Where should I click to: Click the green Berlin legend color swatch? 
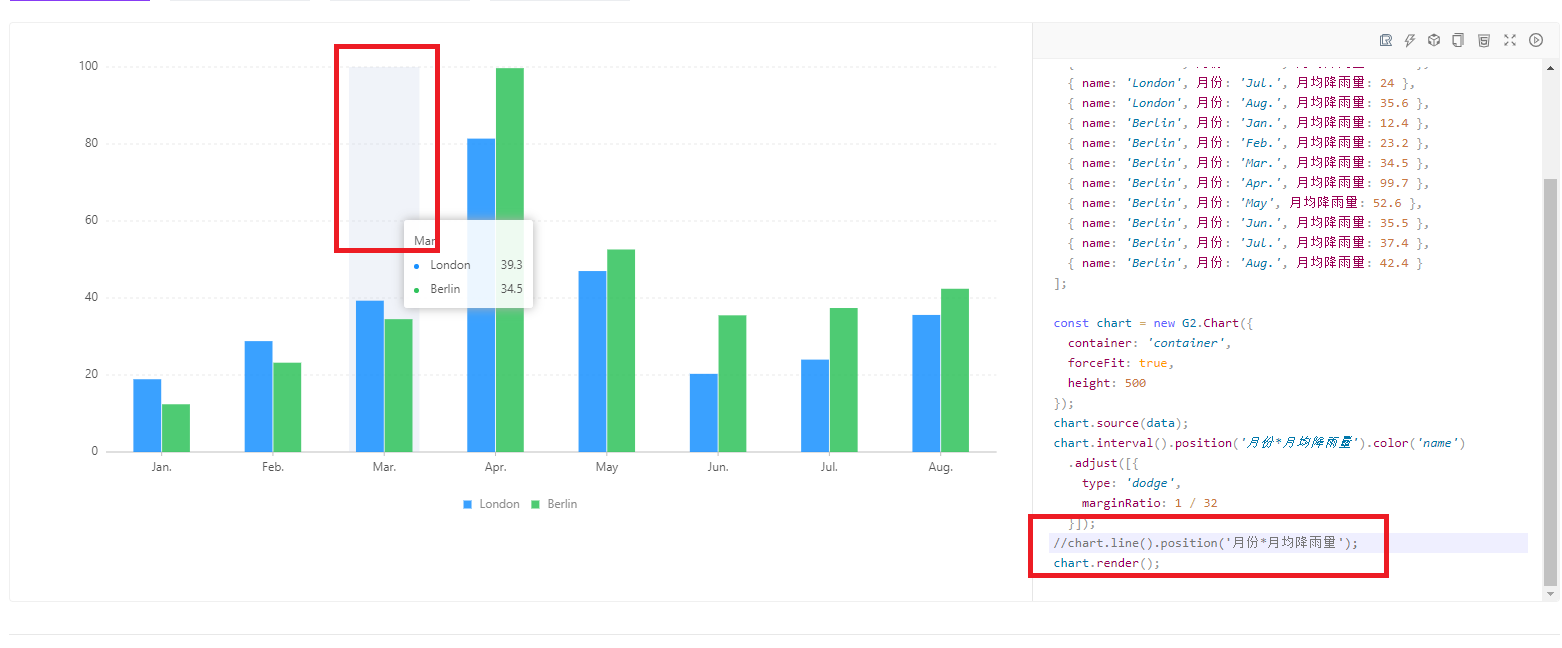pyautogui.click(x=537, y=503)
